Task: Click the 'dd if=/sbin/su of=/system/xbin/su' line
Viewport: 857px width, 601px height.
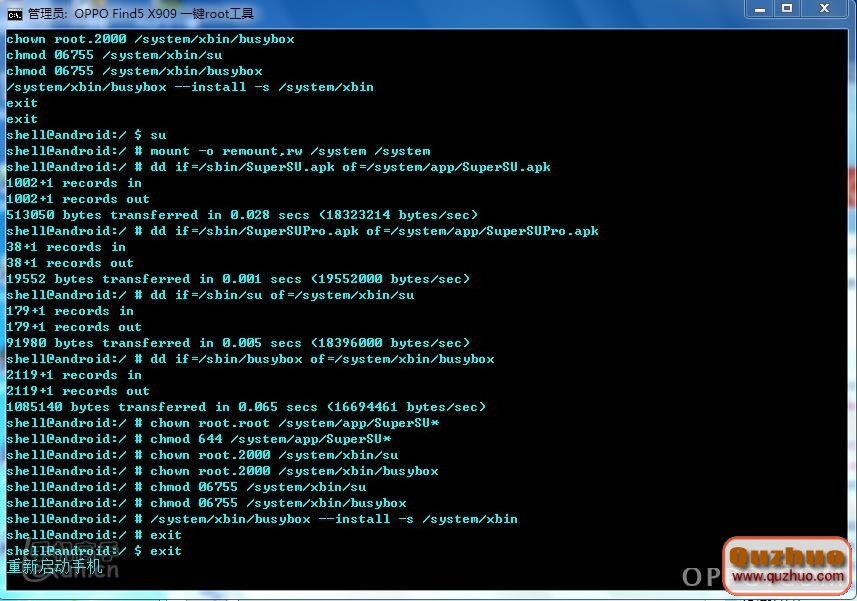Action: [x=210, y=295]
